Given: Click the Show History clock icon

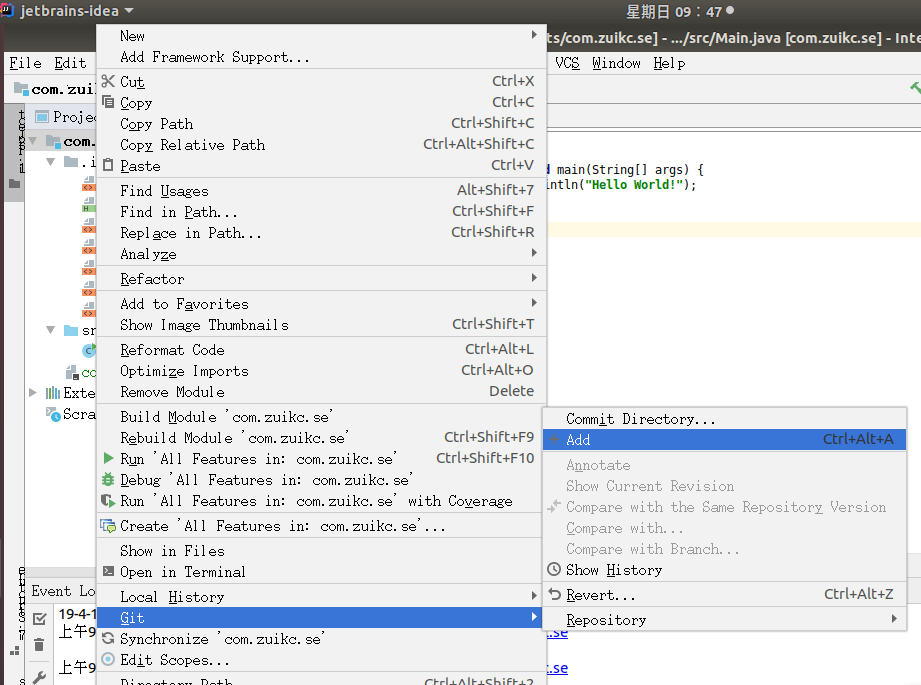Looking at the screenshot, I should tap(553, 569).
